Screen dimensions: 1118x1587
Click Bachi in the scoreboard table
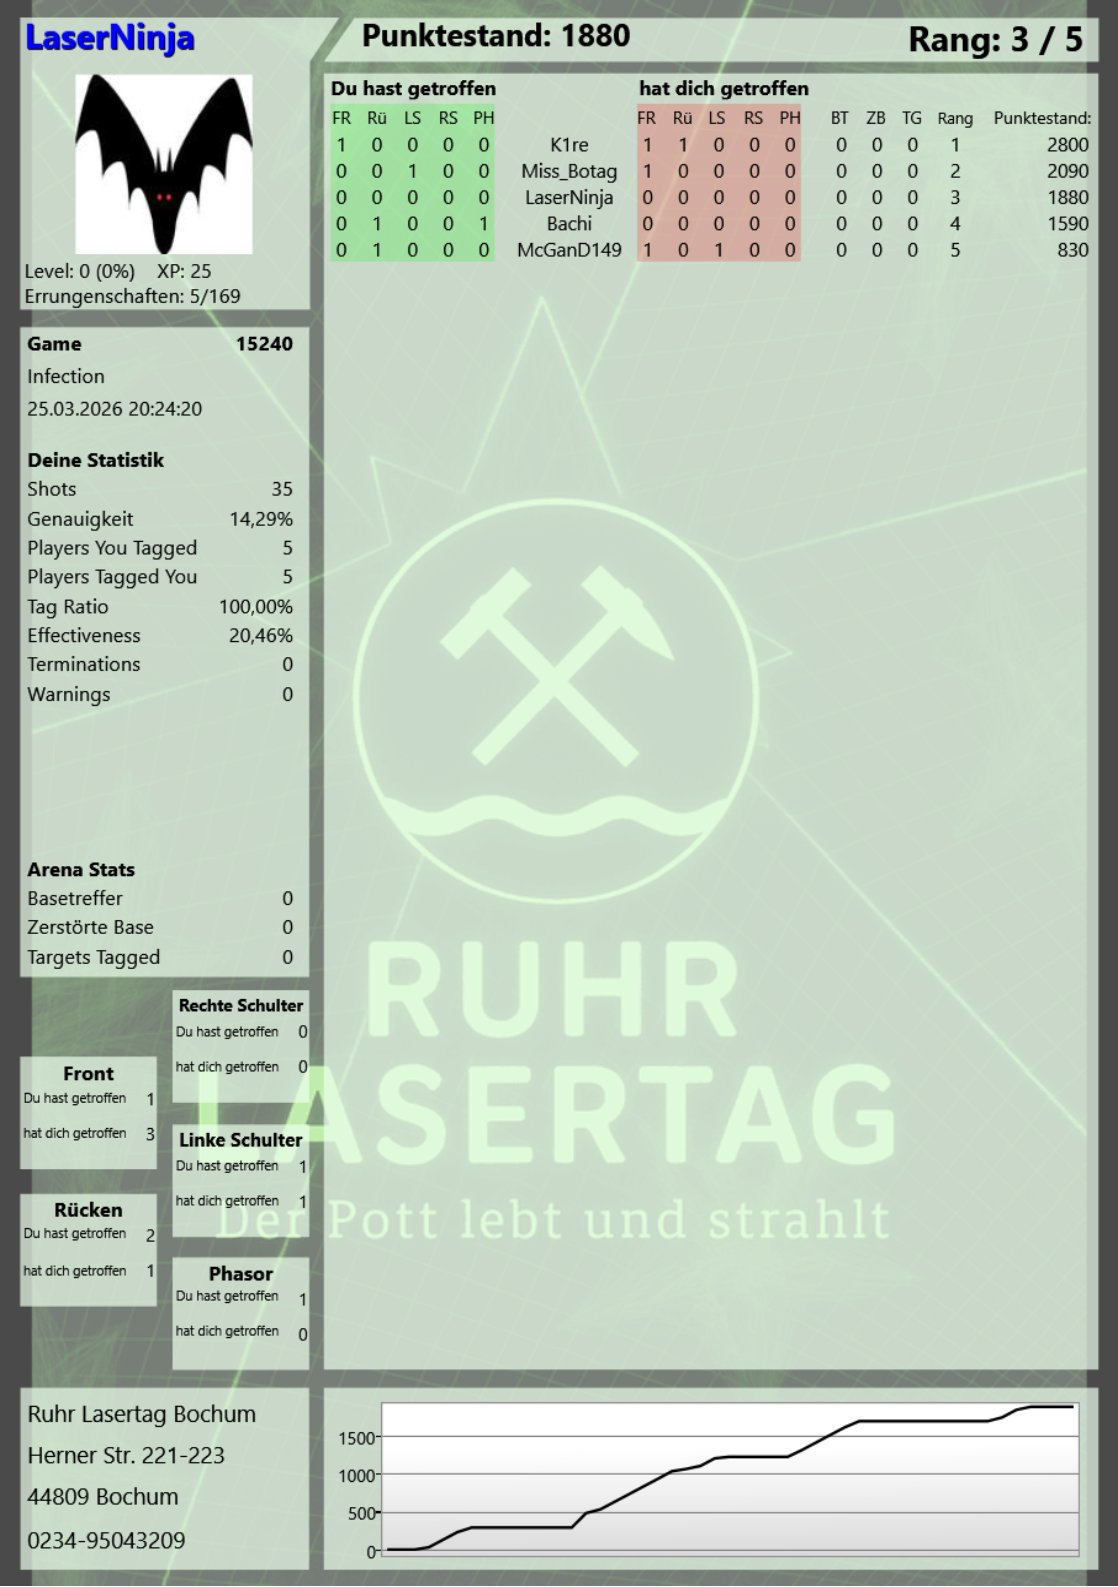point(569,224)
